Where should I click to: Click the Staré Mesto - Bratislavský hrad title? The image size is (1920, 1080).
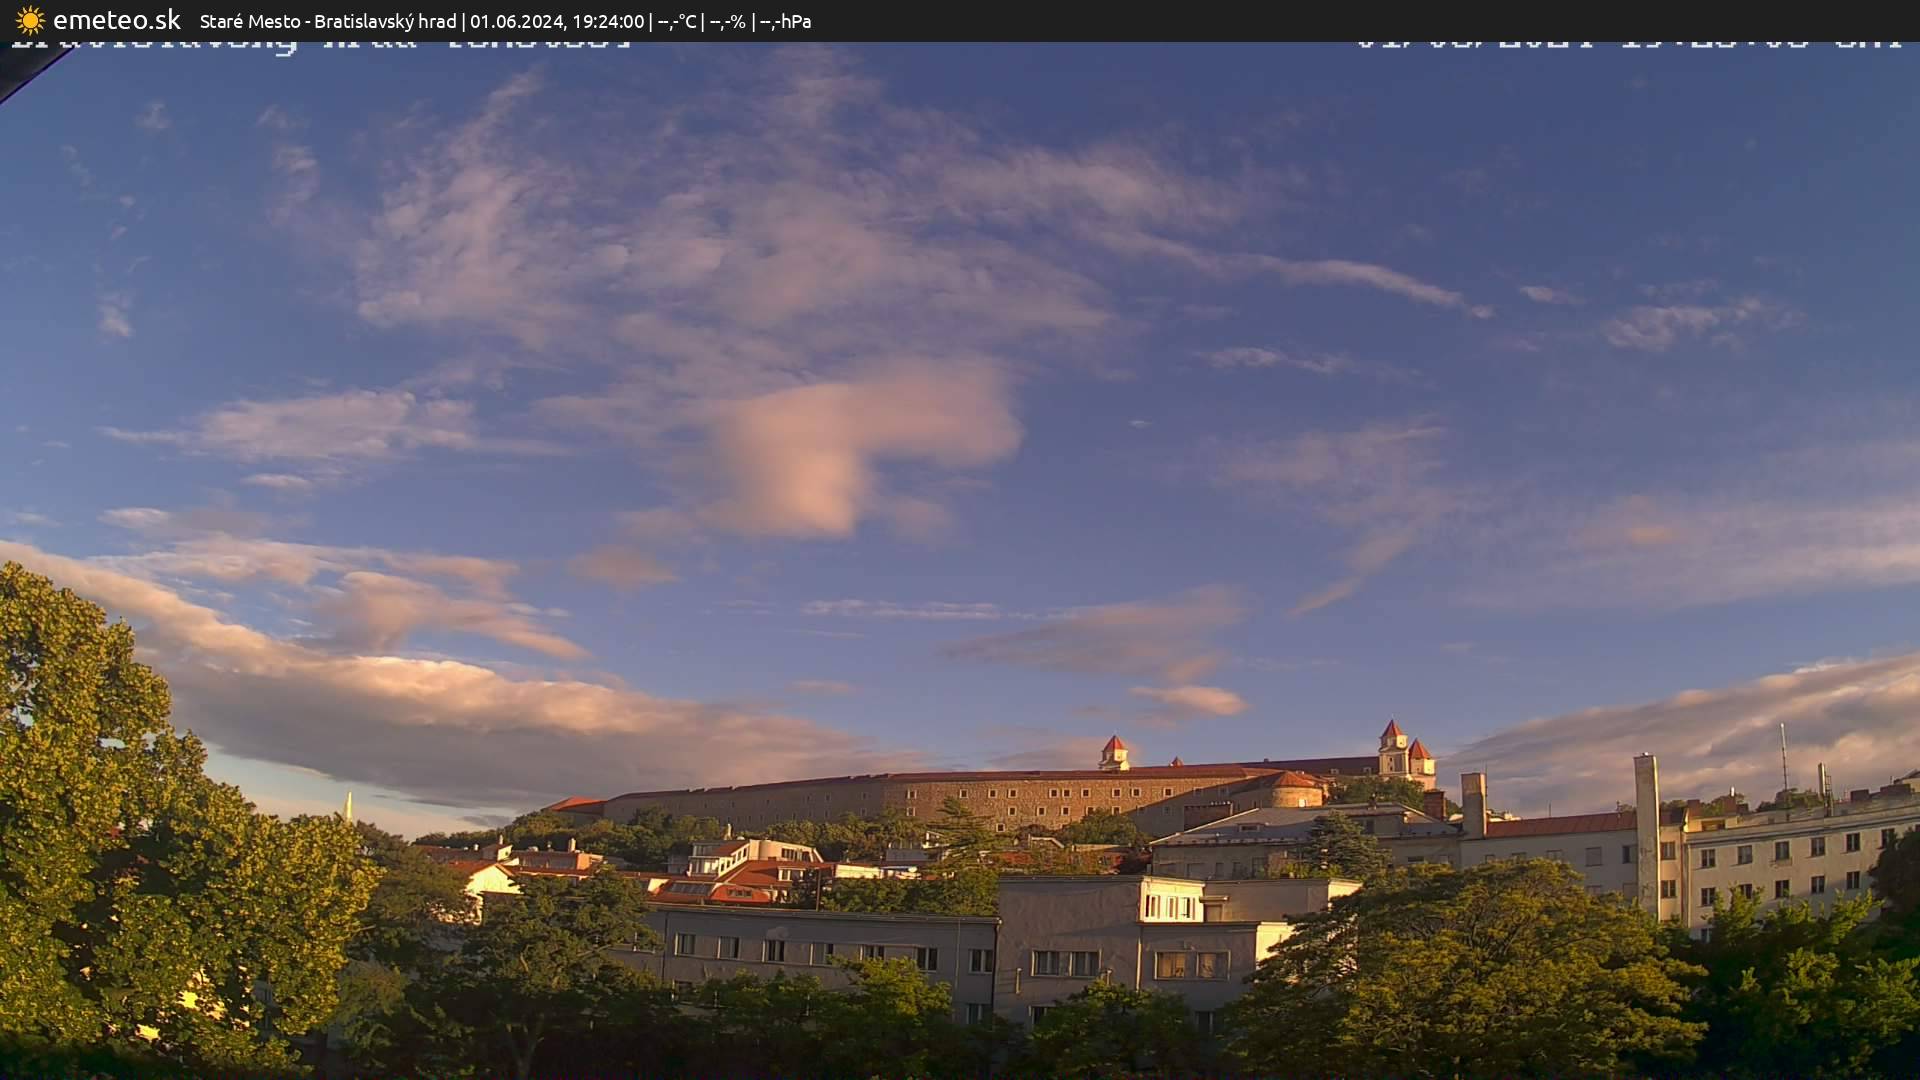[x=328, y=21]
